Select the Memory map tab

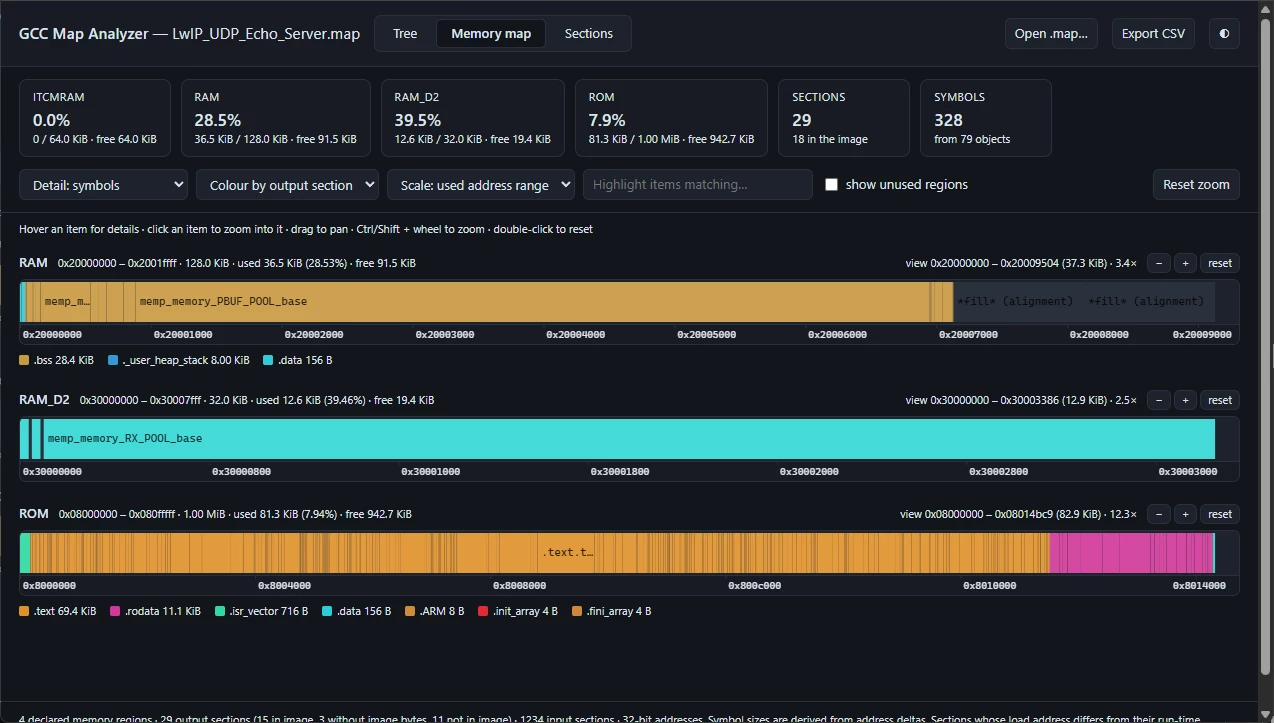click(491, 33)
